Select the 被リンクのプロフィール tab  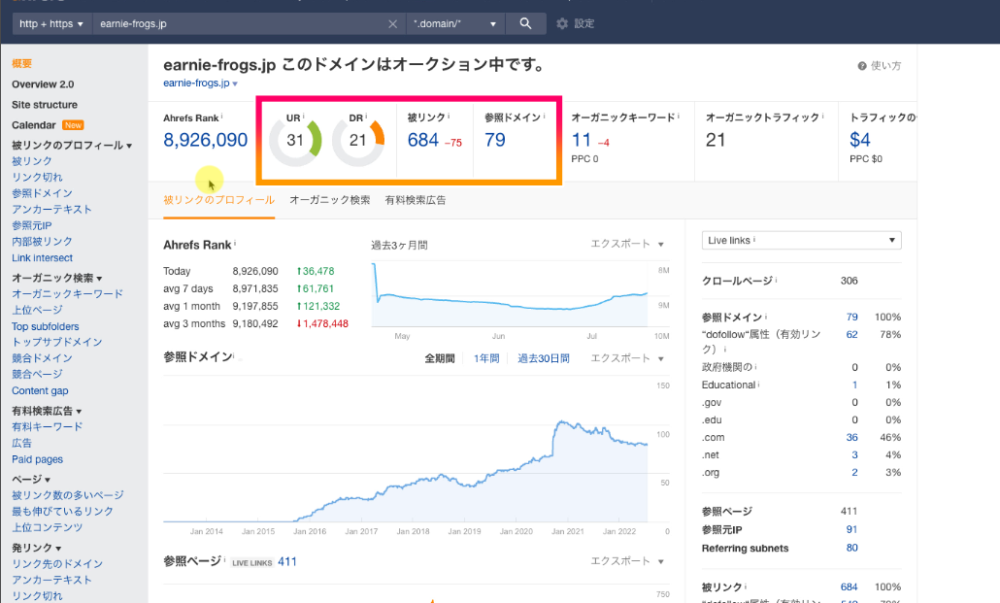219,200
